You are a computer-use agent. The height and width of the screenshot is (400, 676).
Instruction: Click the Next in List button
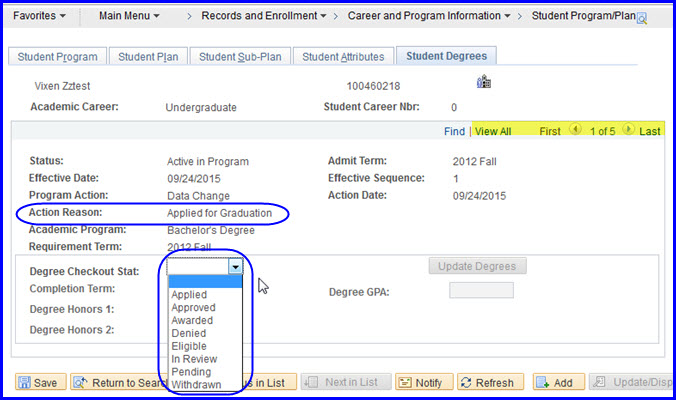tap(346, 382)
